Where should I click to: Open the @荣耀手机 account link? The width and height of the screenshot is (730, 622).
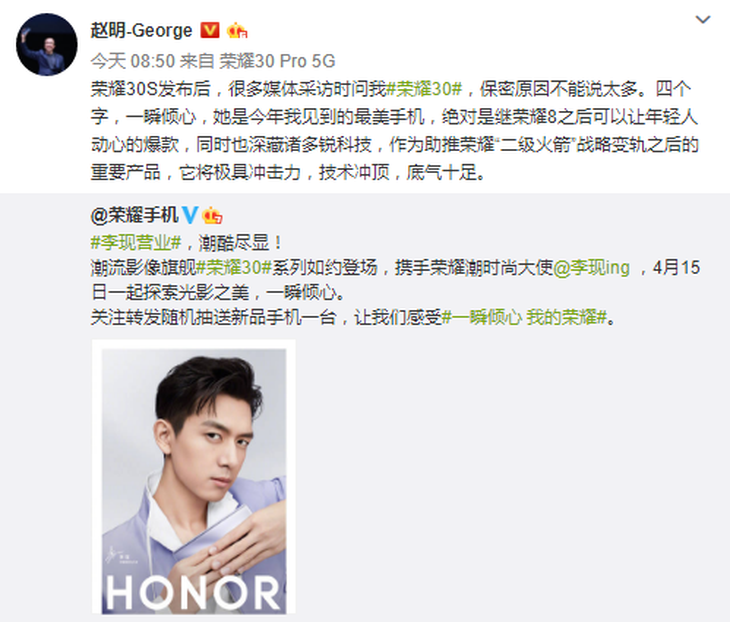coord(135,215)
